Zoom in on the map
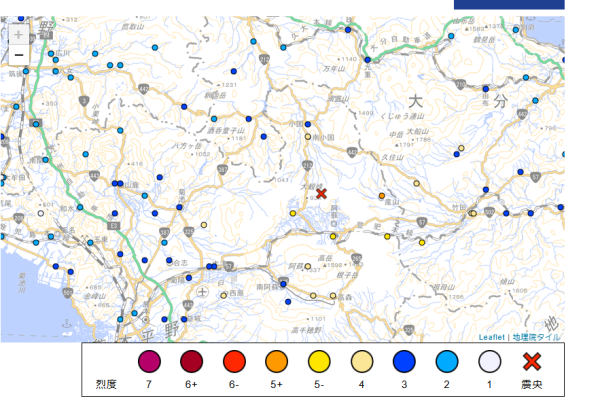The height and width of the screenshot is (403, 600). [x=18, y=35]
